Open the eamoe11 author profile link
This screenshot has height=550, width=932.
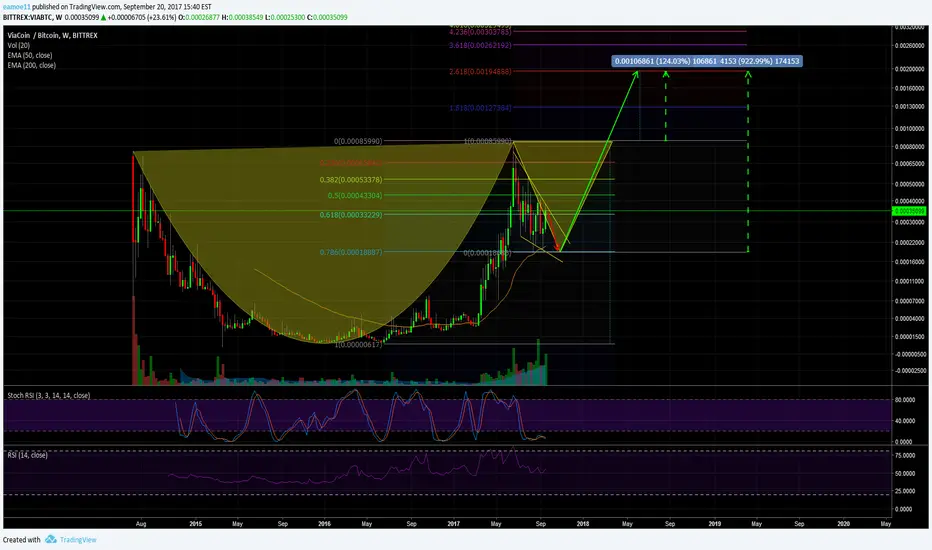pos(17,7)
